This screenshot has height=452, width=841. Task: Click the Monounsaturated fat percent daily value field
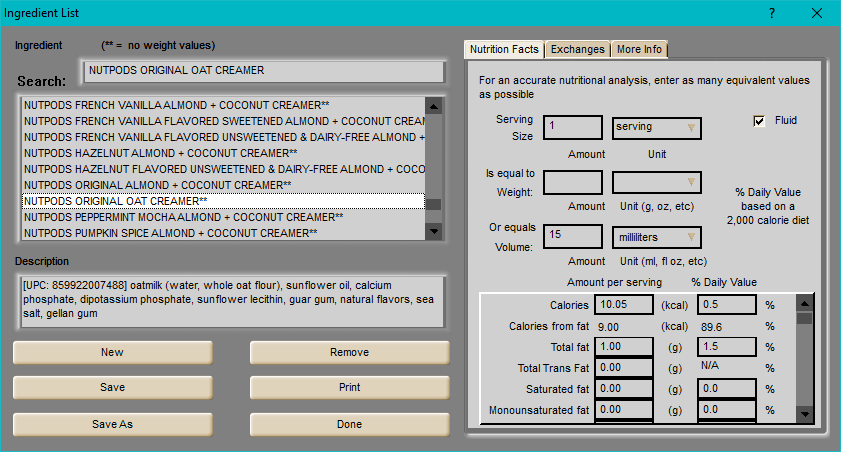click(x=727, y=410)
